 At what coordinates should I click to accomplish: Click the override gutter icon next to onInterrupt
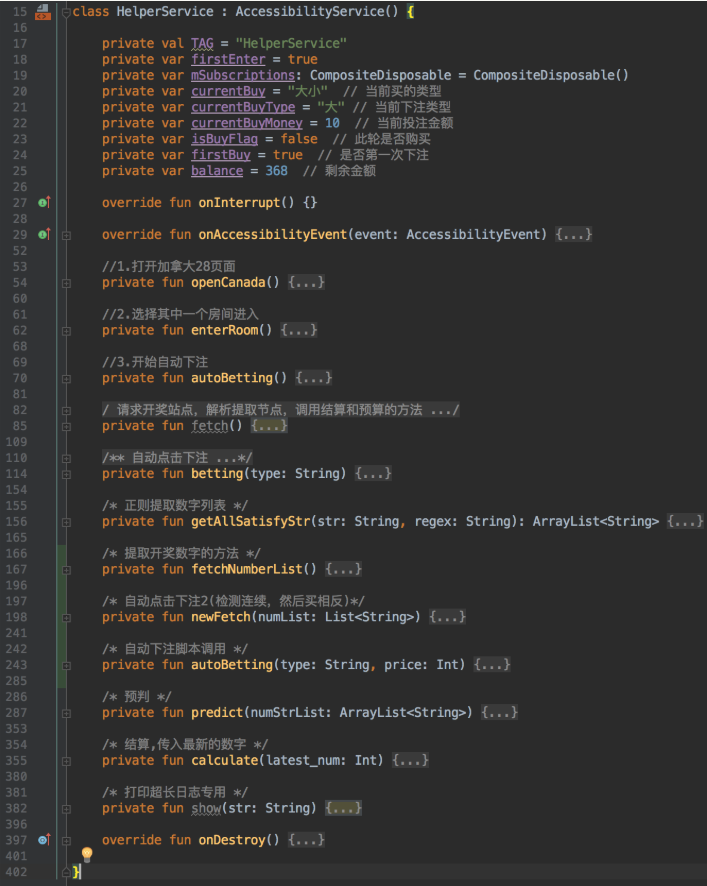pyautogui.click(x=43, y=203)
